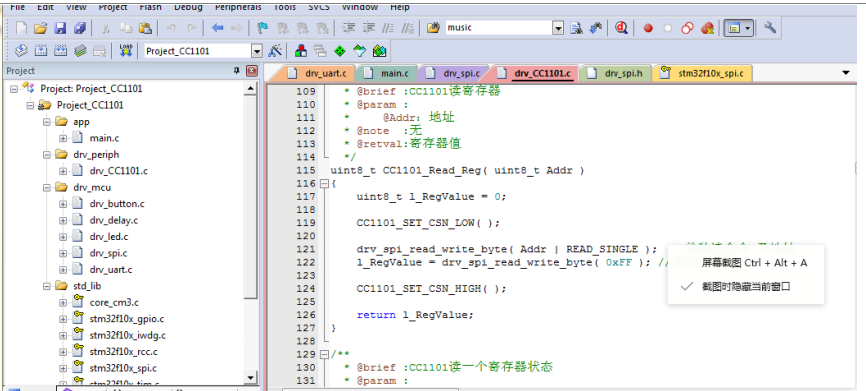The height and width of the screenshot is (391, 866).
Task: Manage project items icon
Action: coord(301,51)
